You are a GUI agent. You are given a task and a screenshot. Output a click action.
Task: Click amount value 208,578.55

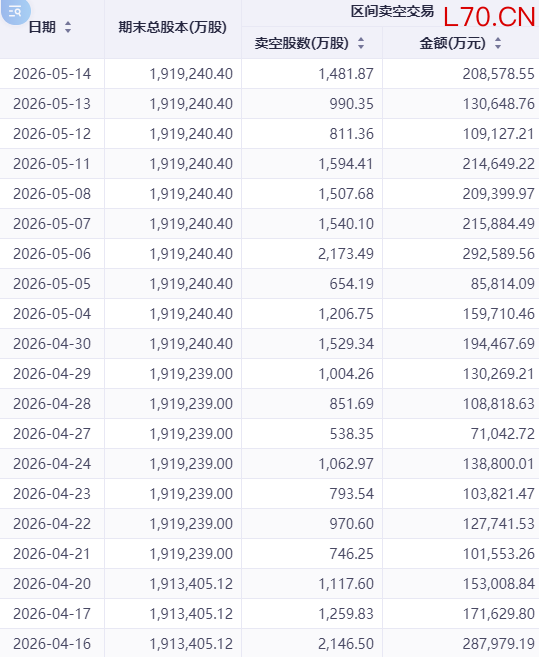pos(499,74)
